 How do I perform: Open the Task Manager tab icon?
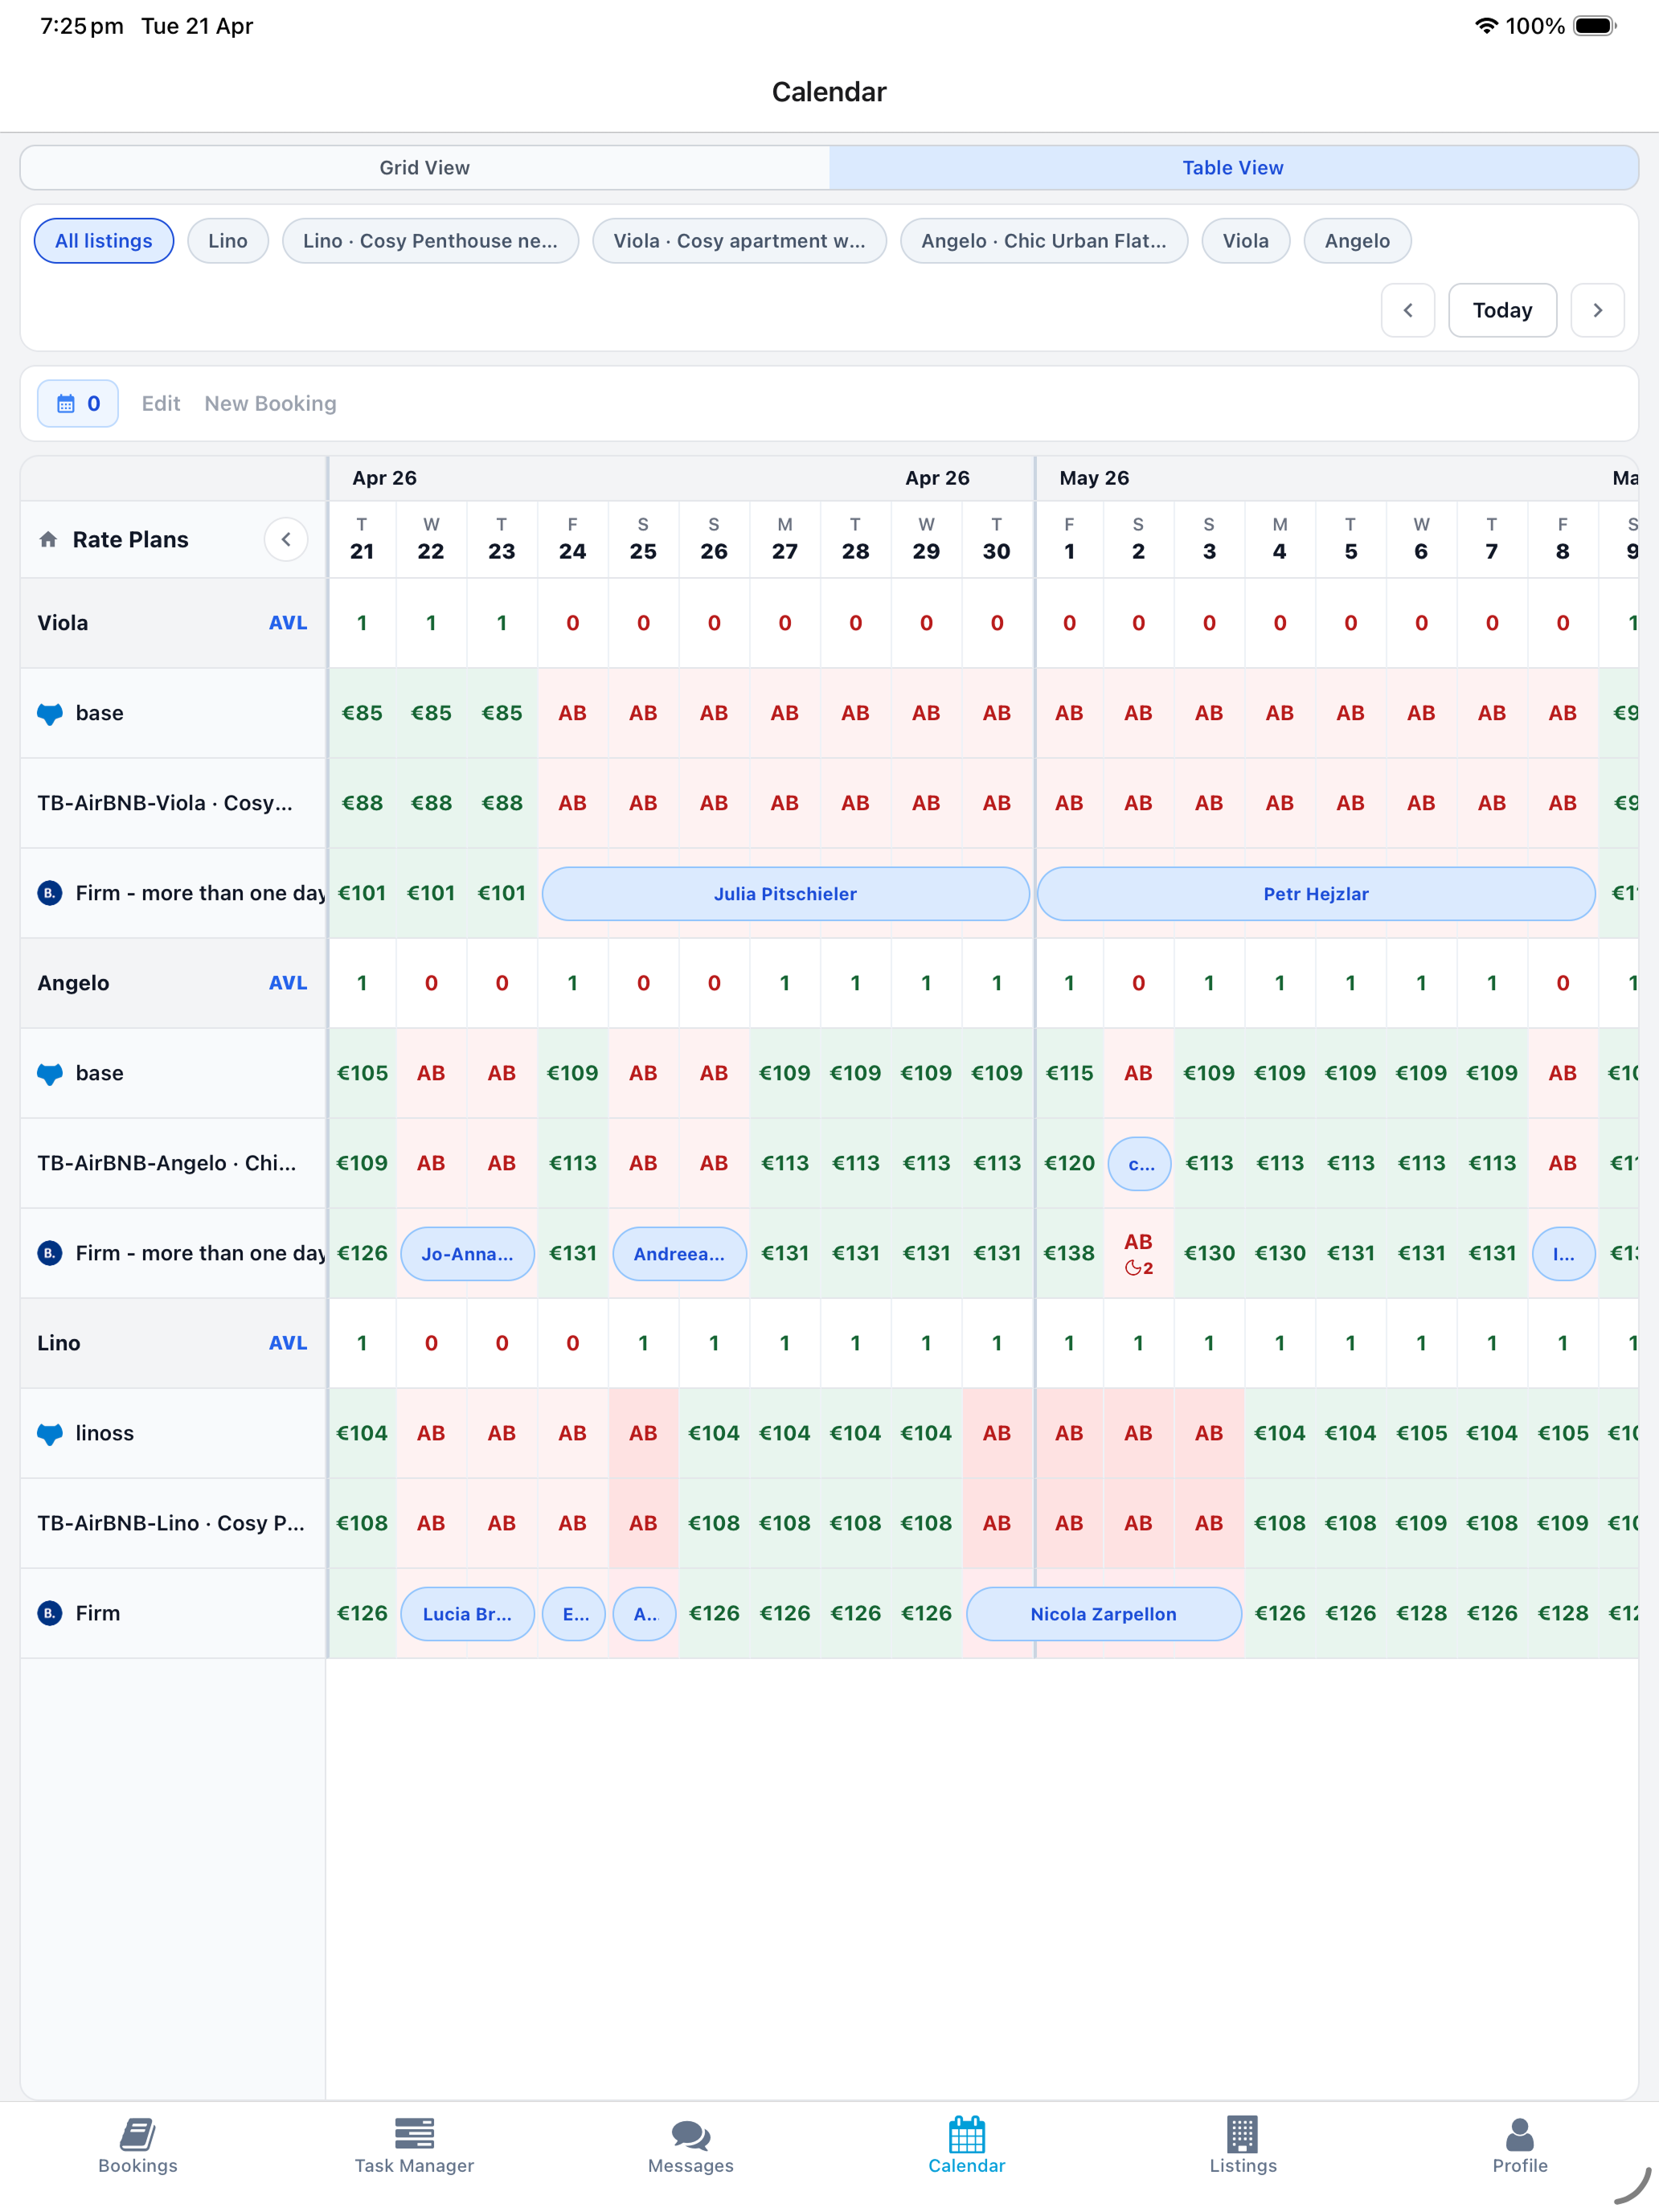414,2133
